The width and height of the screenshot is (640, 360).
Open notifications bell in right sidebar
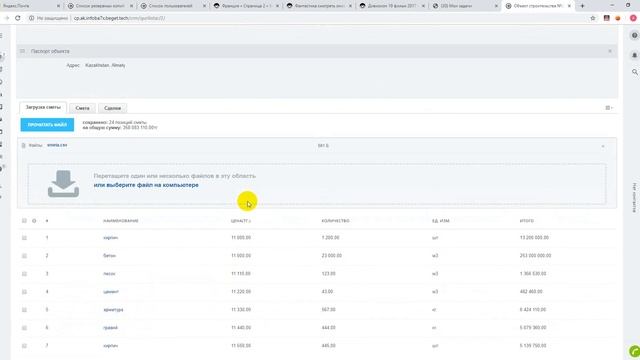point(634,55)
